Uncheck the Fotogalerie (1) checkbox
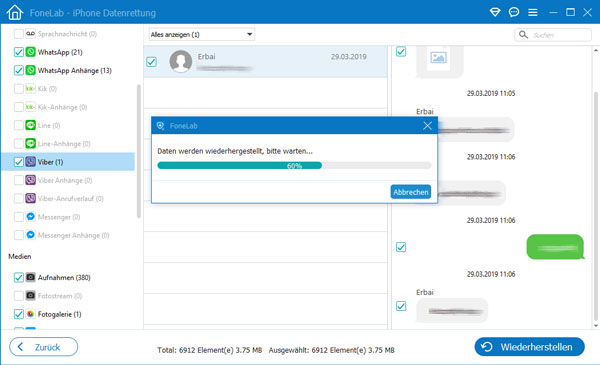The image size is (600, 365). click(x=18, y=314)
